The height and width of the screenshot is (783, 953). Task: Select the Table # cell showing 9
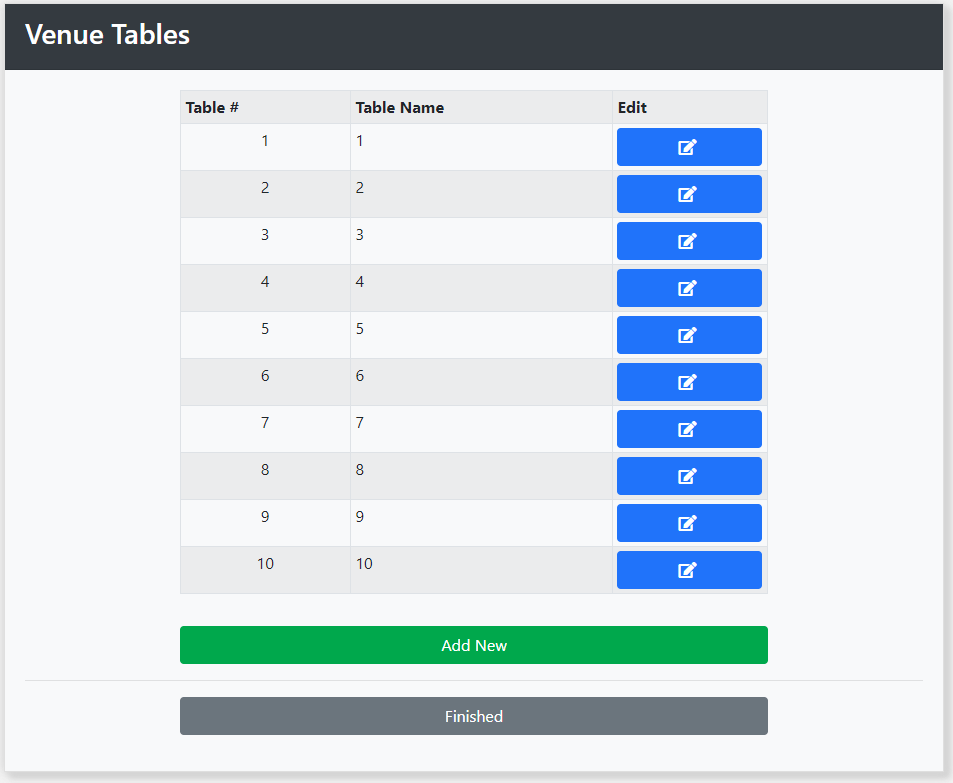tap(266, 523)
